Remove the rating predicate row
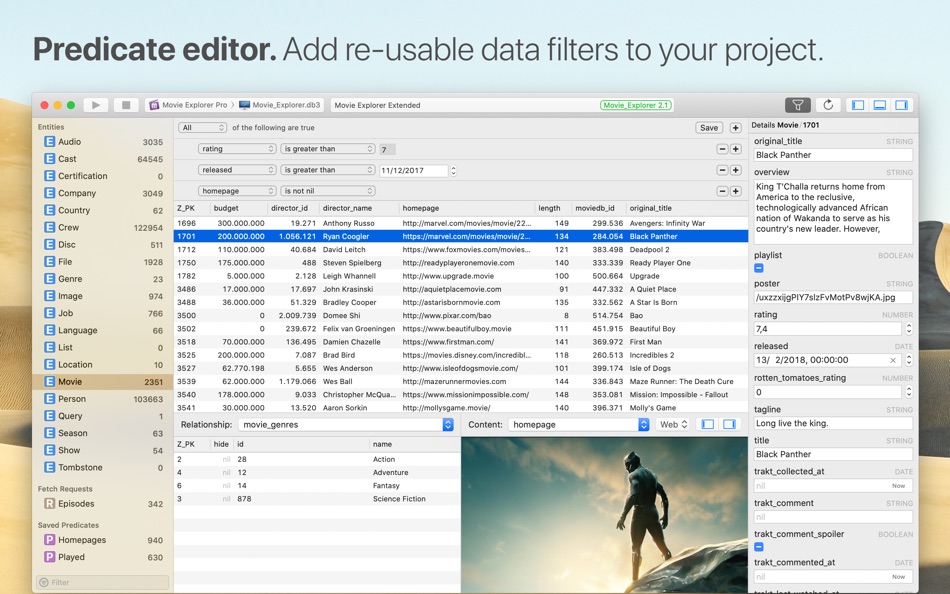Image resolution: width=950 pixels, height=594 pixels. pyautogui.click(x=722, y=149)
